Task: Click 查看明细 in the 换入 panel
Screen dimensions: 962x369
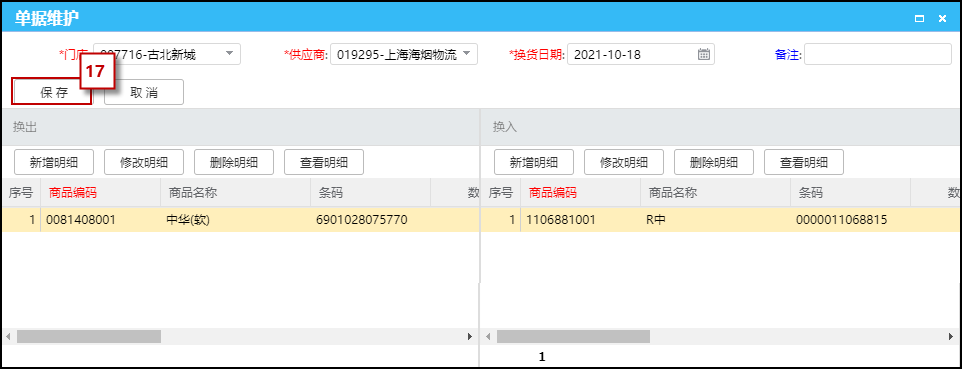Action: tap(804, 162)
